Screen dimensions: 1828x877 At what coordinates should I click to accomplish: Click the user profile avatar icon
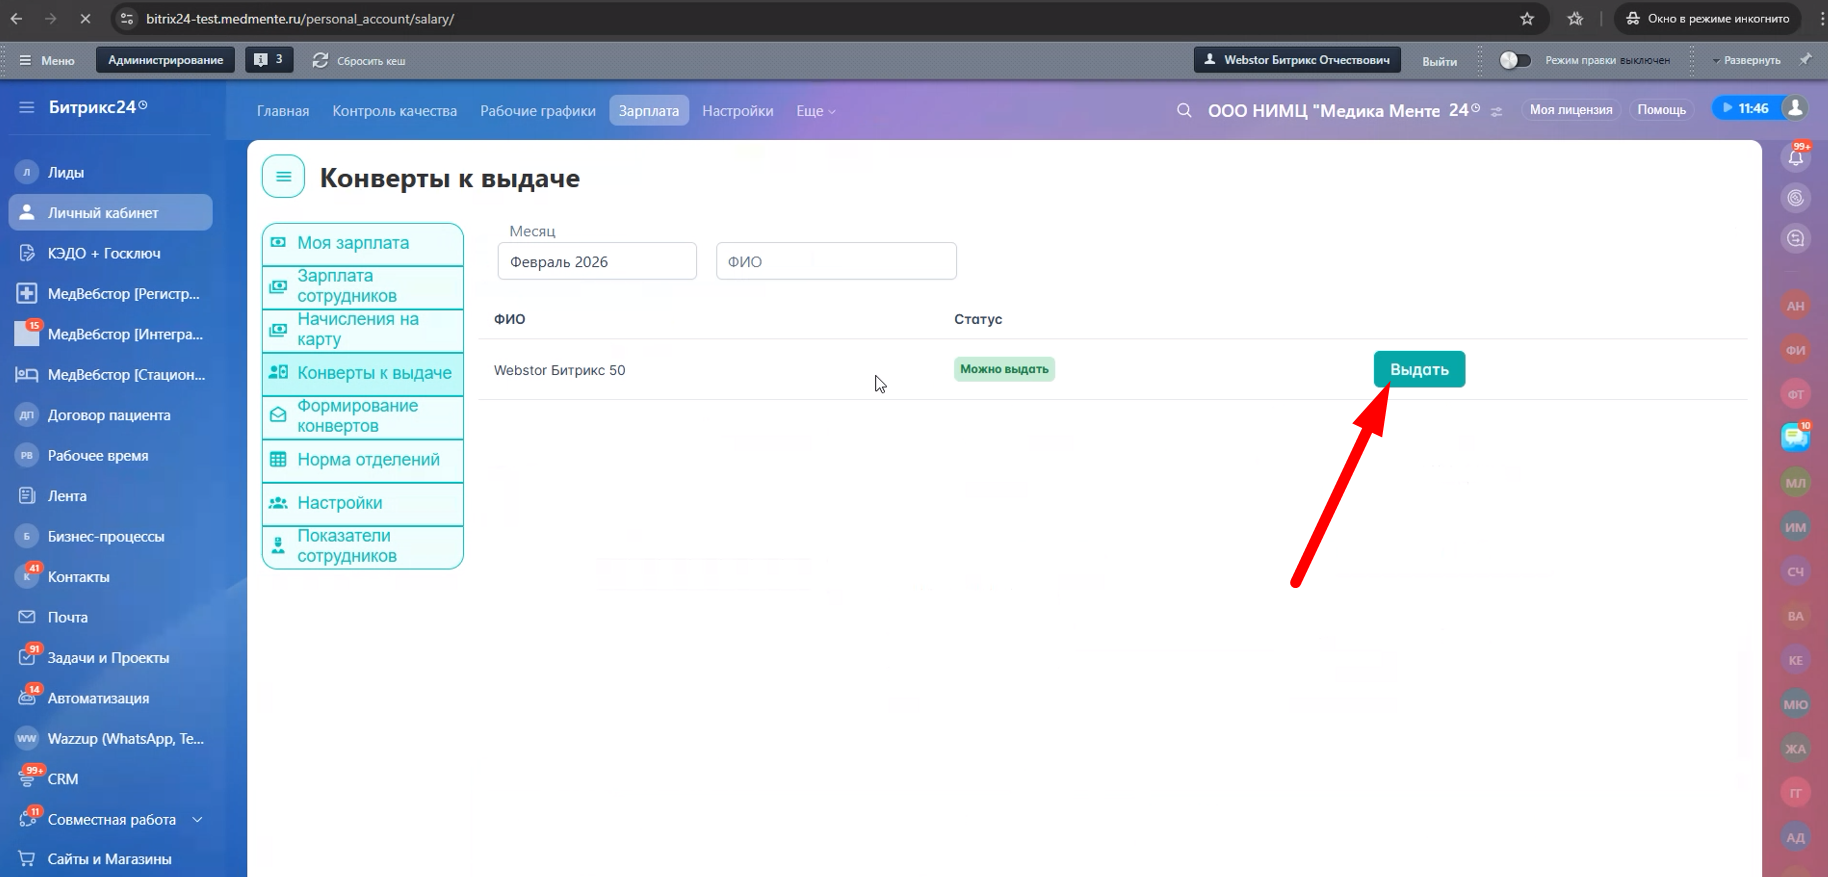(1795, 108)
